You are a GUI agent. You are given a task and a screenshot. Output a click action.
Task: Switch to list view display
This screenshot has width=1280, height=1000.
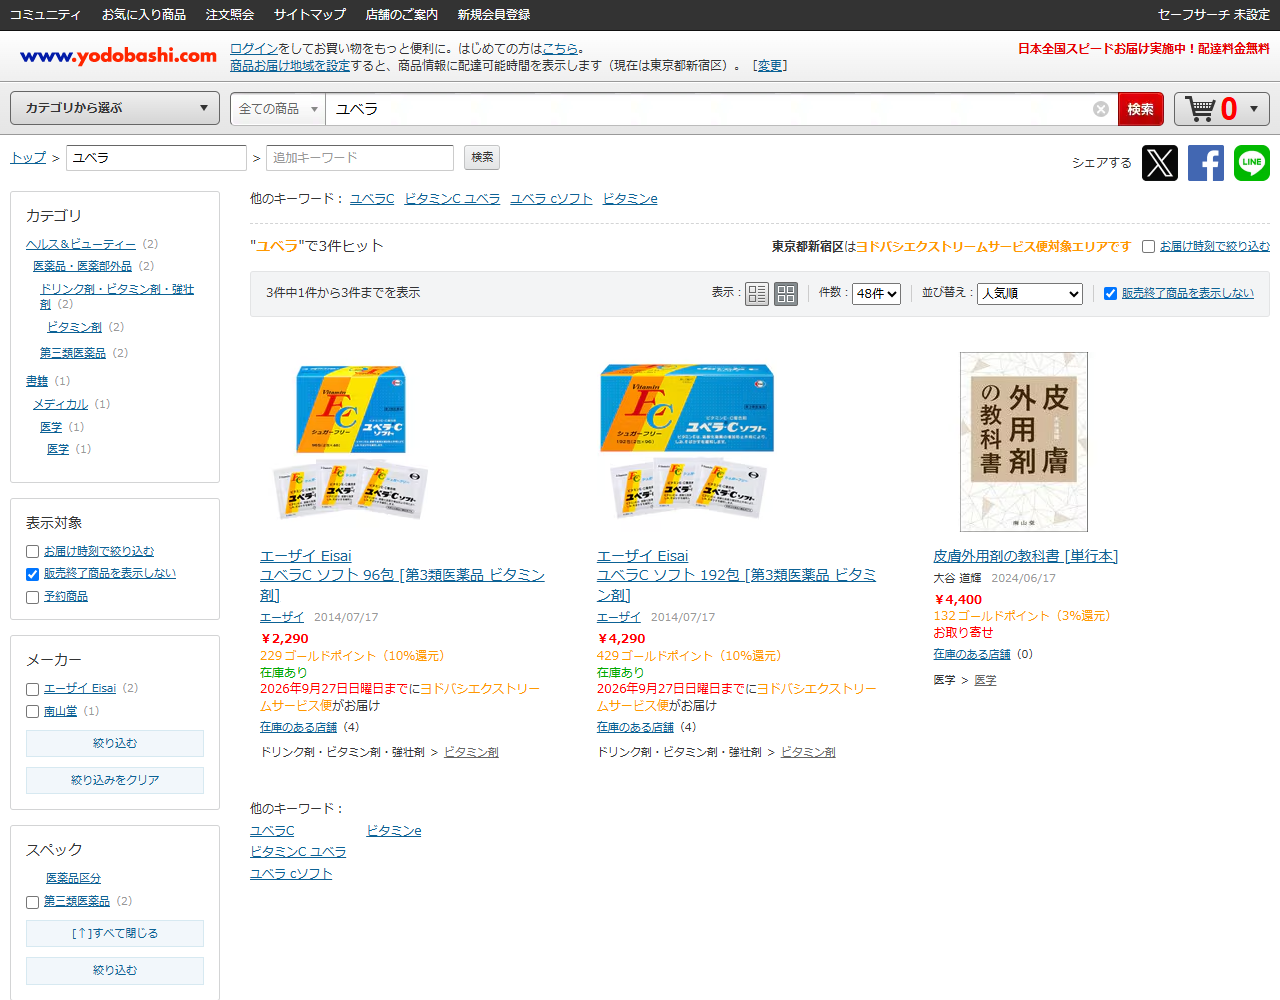coord(757,294)
